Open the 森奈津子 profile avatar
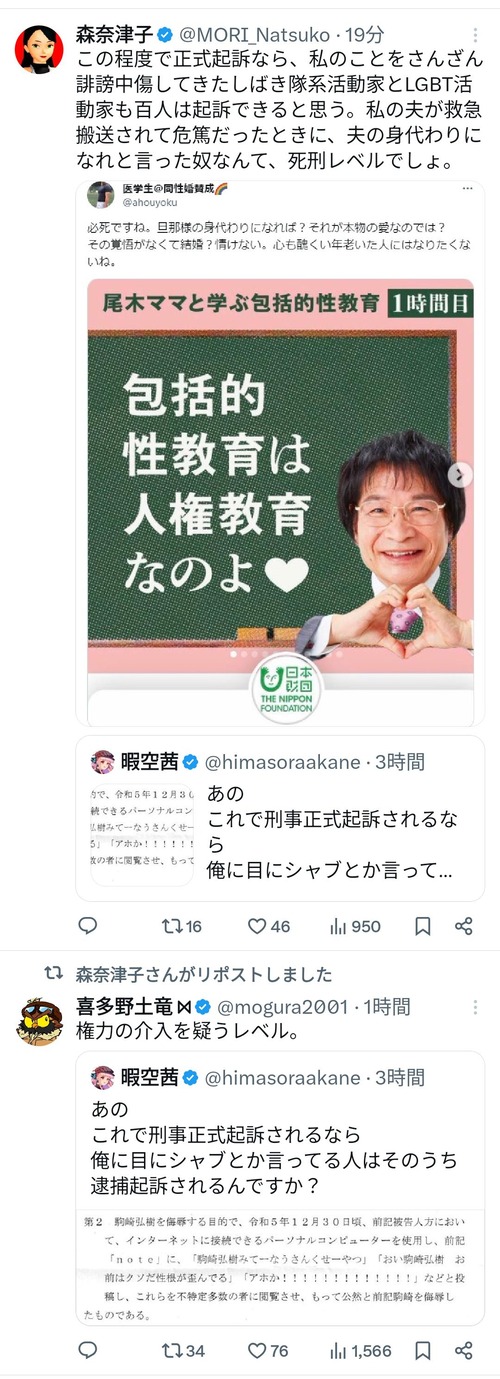The image size is (500, 1379). (39, 48)
